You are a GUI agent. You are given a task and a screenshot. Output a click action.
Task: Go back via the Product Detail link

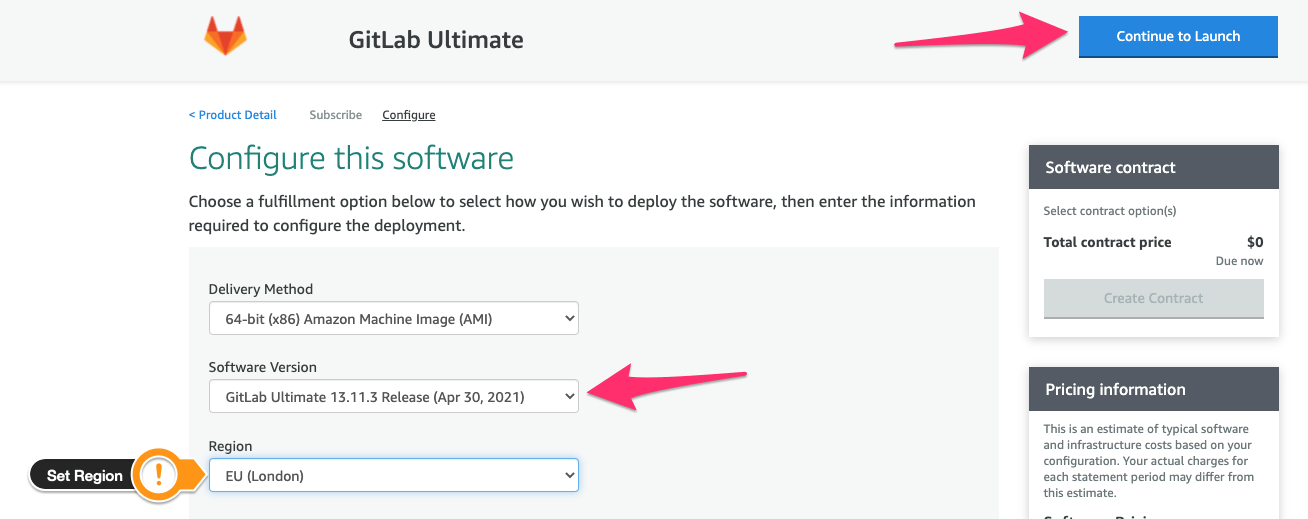tap(233, 115)
